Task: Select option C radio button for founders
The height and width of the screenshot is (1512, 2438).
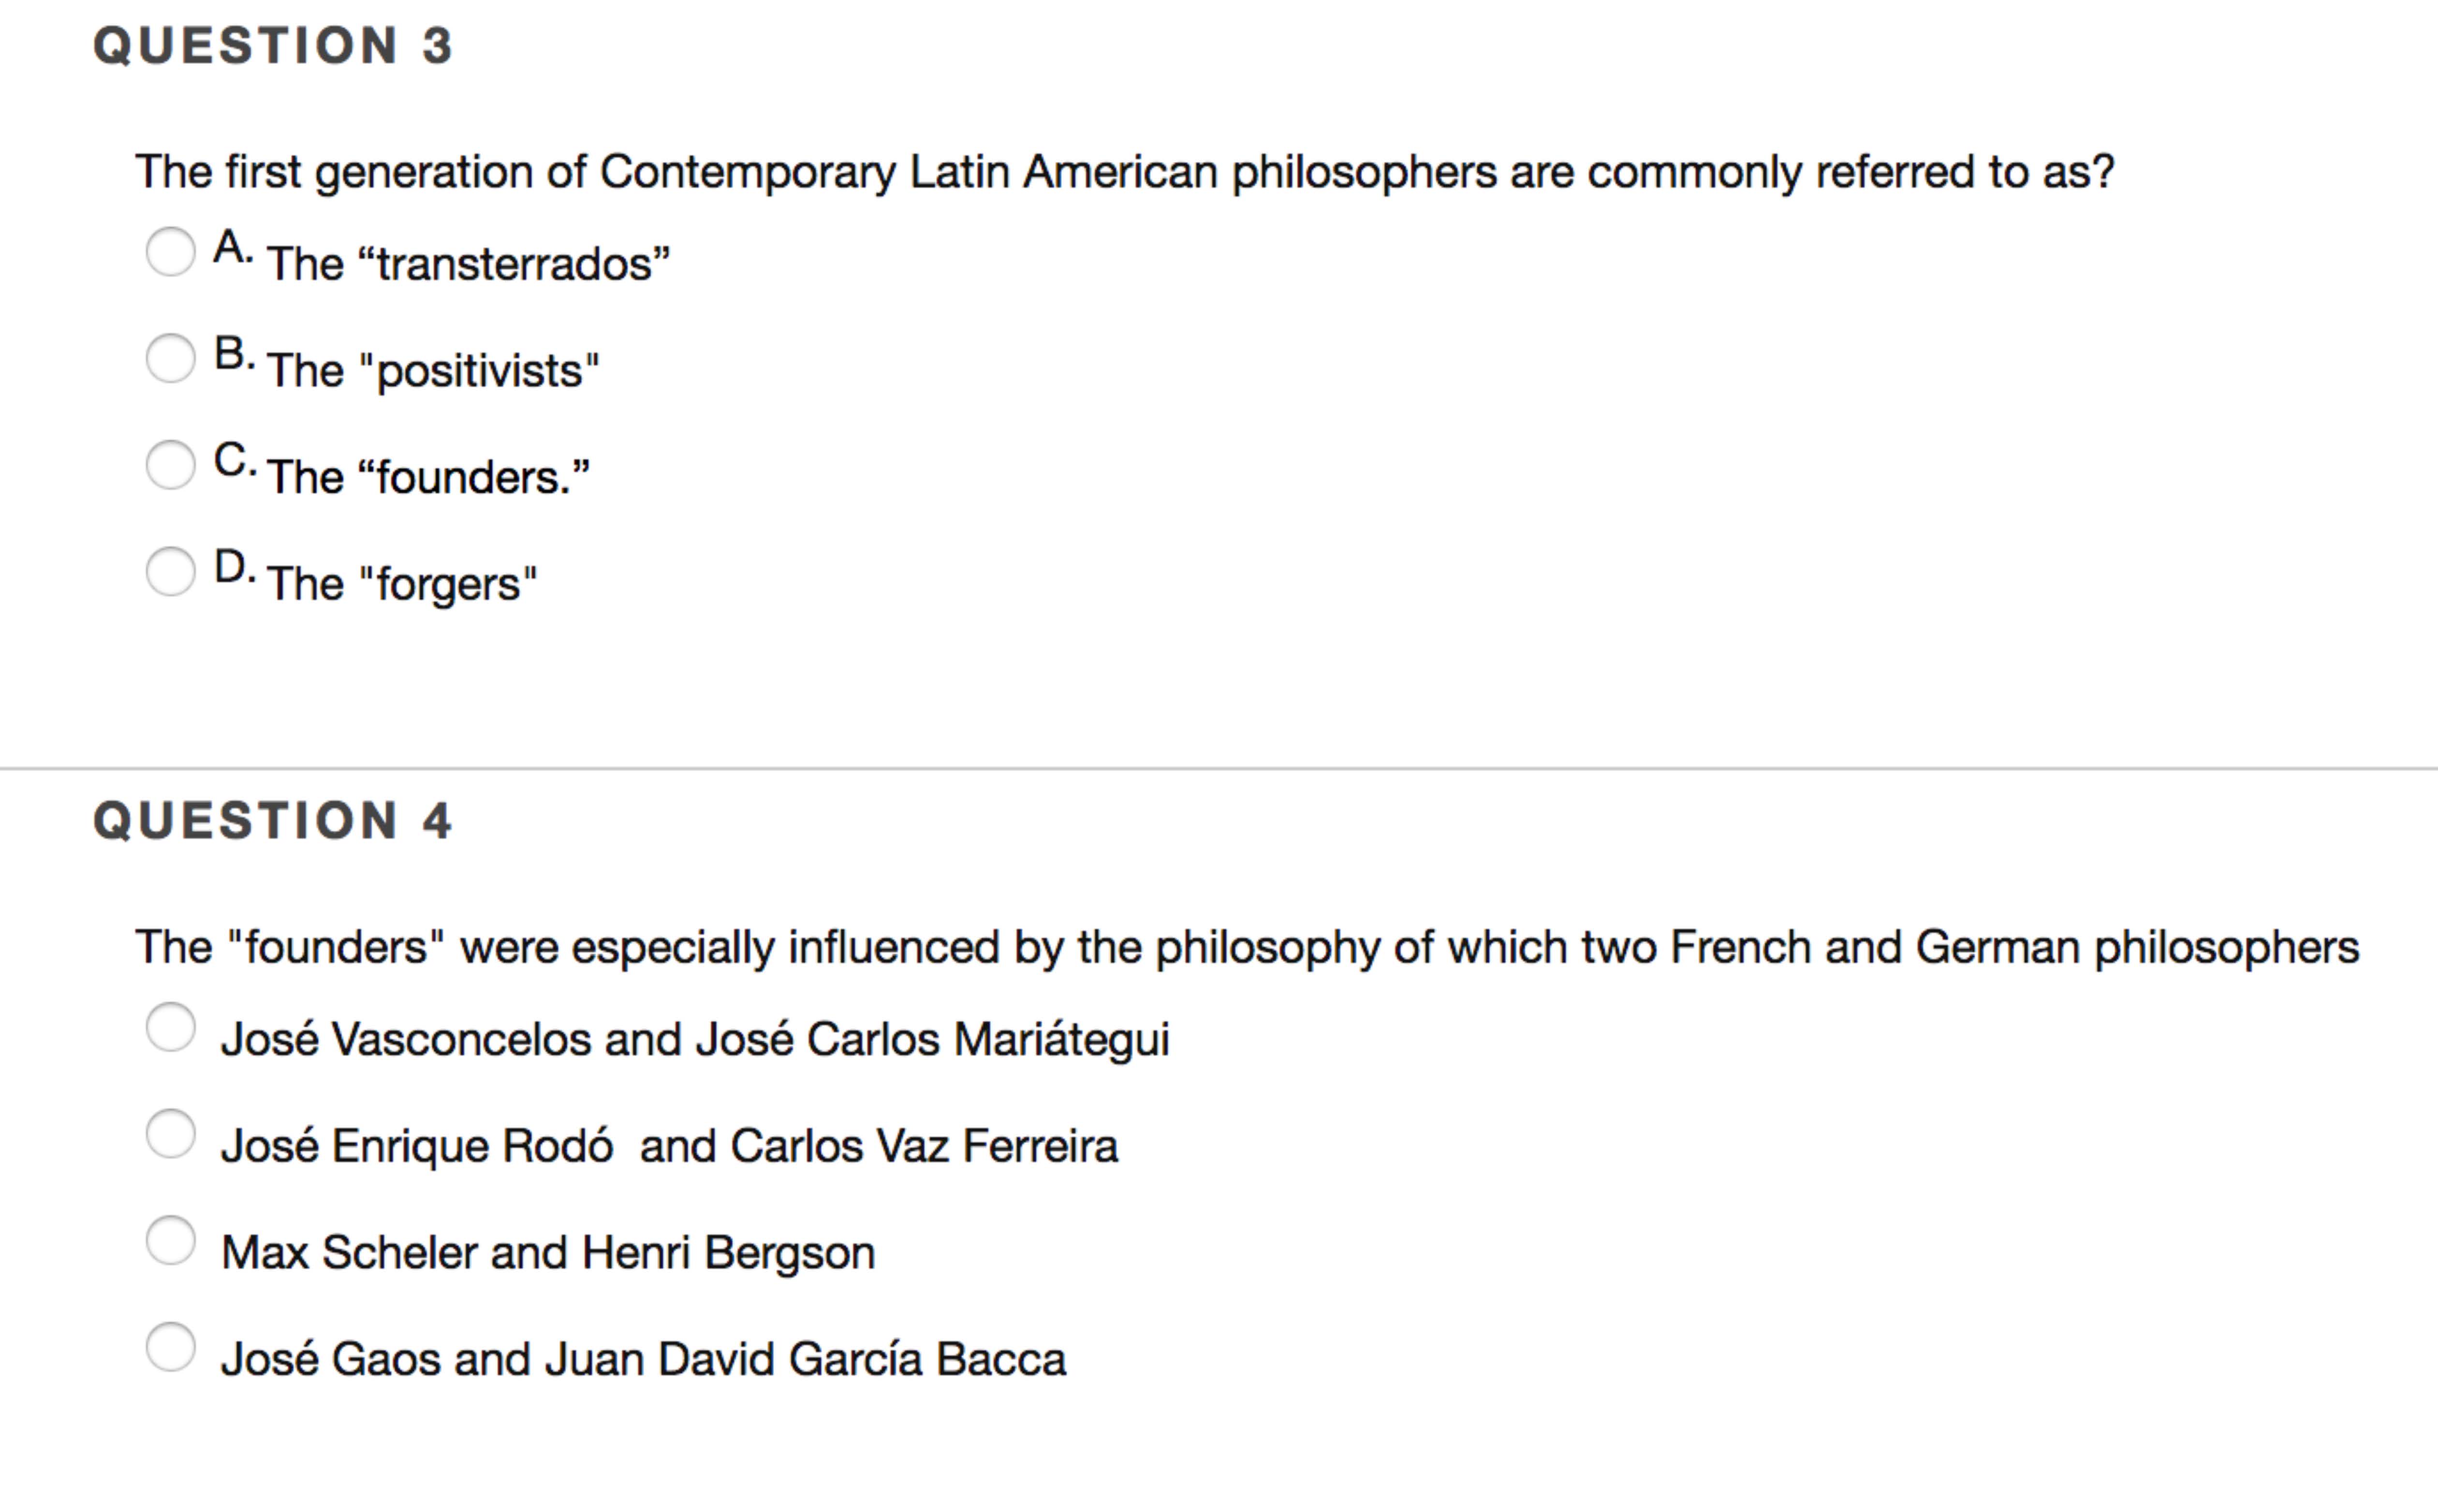Action: [170, 465]
